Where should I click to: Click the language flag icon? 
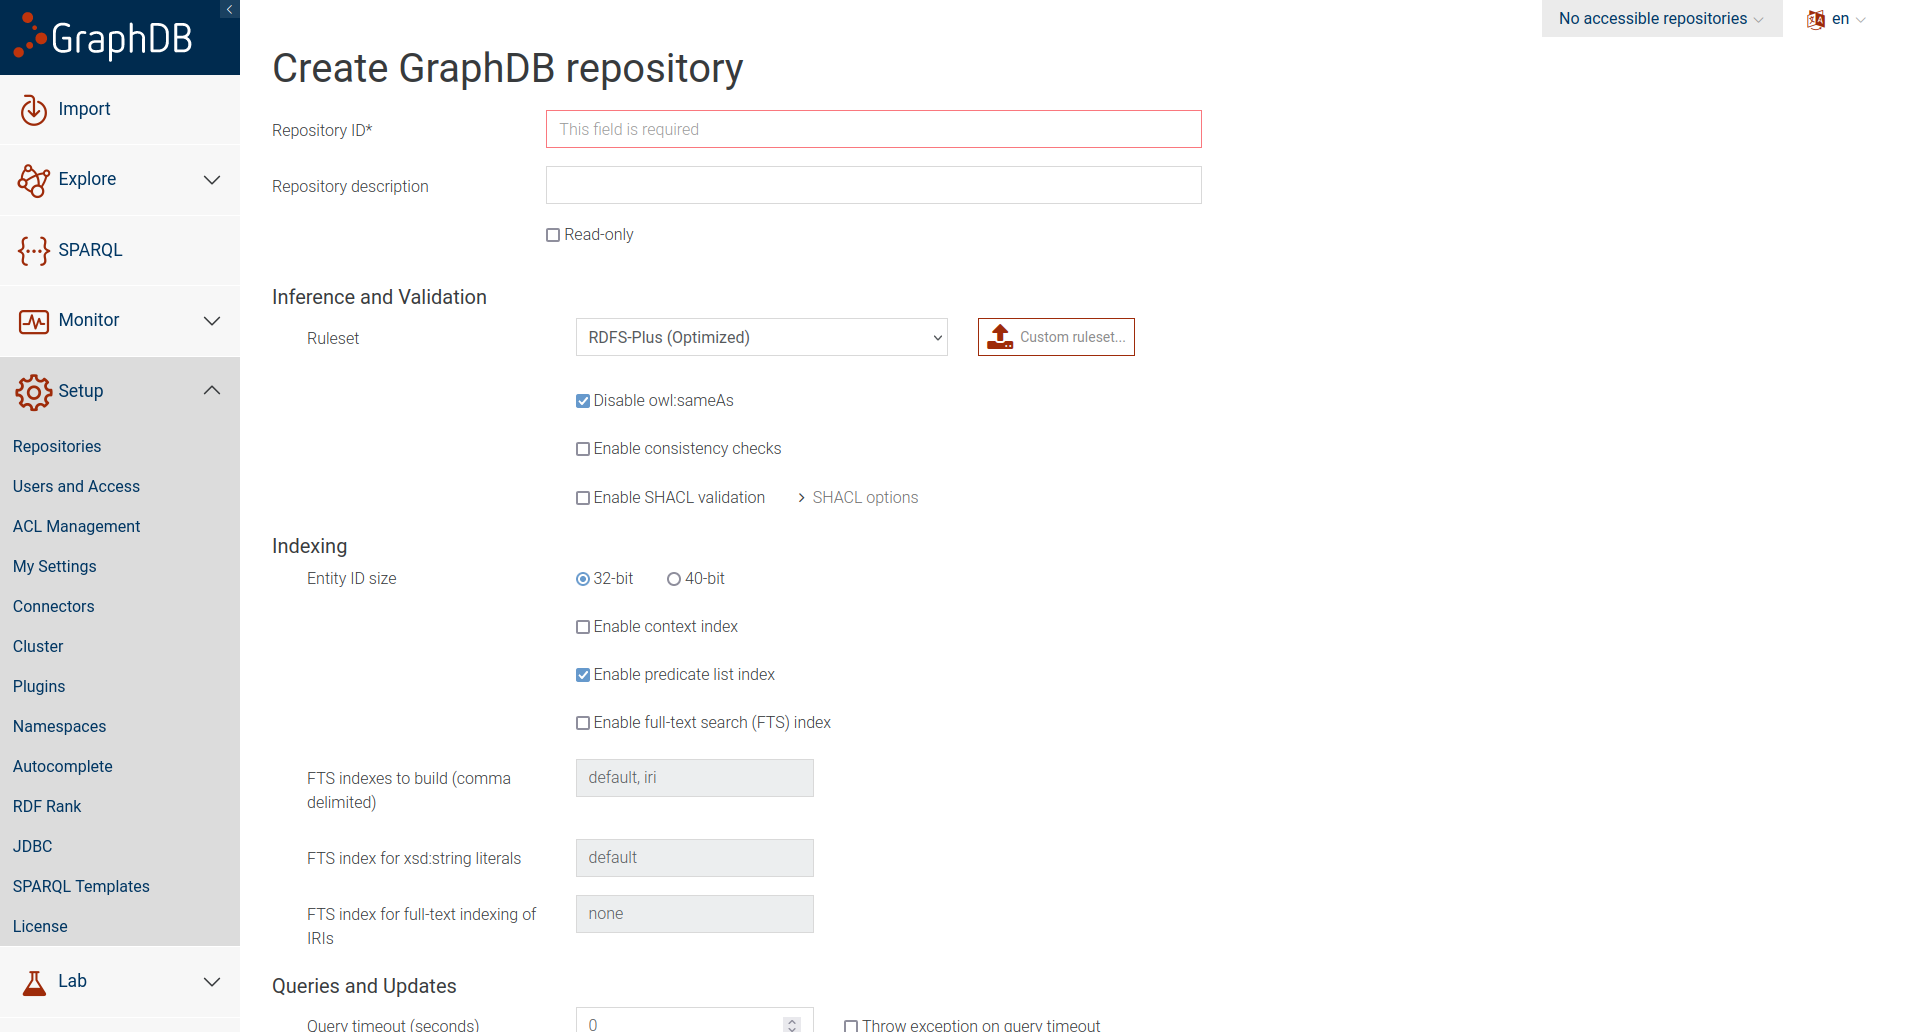pyautogui.click(x=1816, y=19)
